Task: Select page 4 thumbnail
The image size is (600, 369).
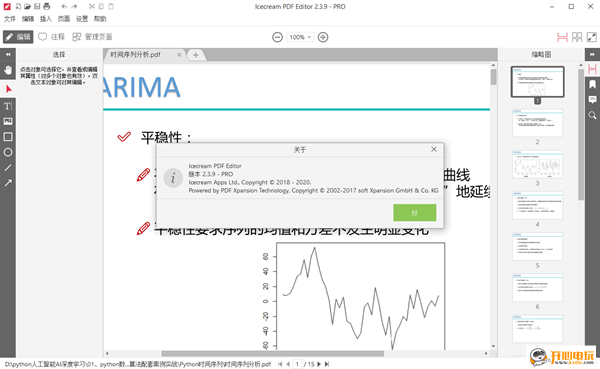Action: (x=537, y=205)
